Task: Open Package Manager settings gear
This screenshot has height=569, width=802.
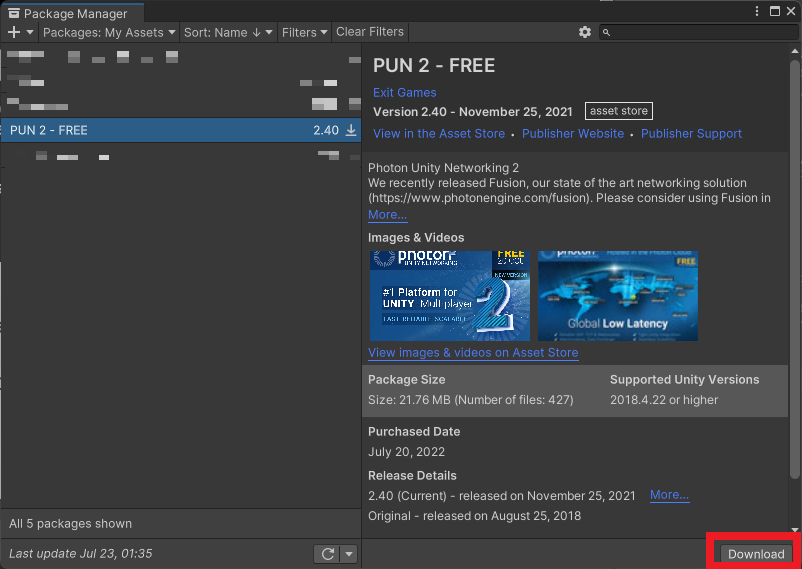Action: click(x=585, y=32)
